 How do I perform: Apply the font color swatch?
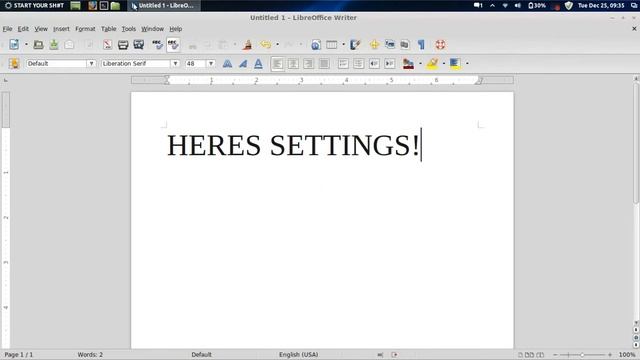(408, 64)
